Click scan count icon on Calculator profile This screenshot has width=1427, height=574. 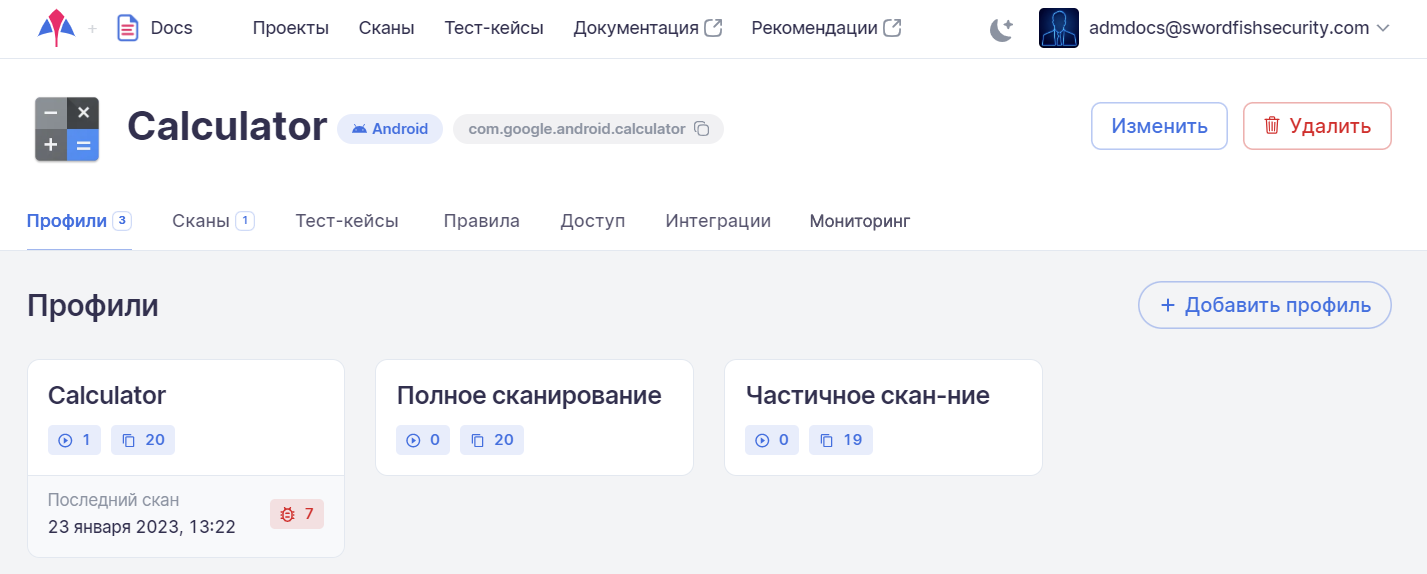tap(66, 440)
